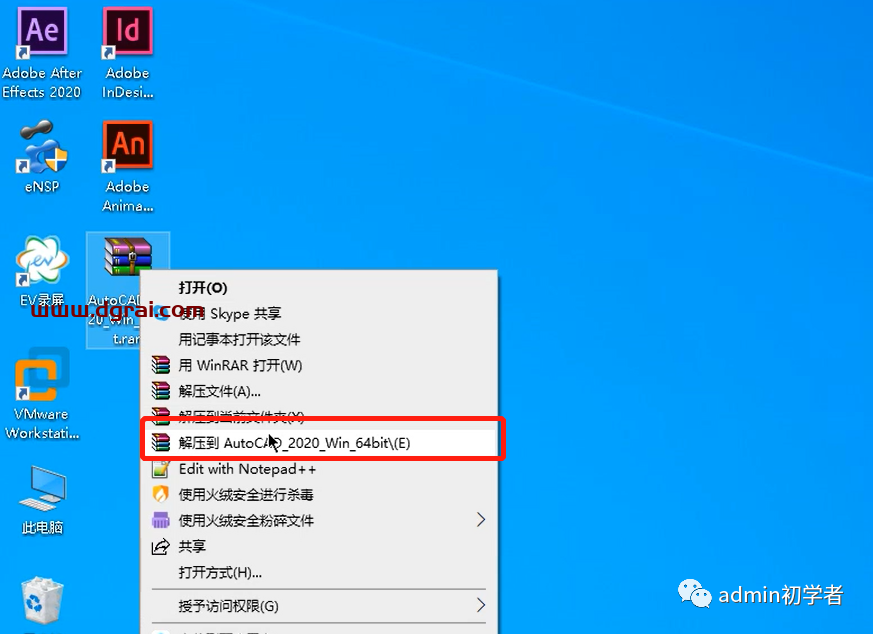Select the EV录屏 desktop shortcut

(42, 272)
